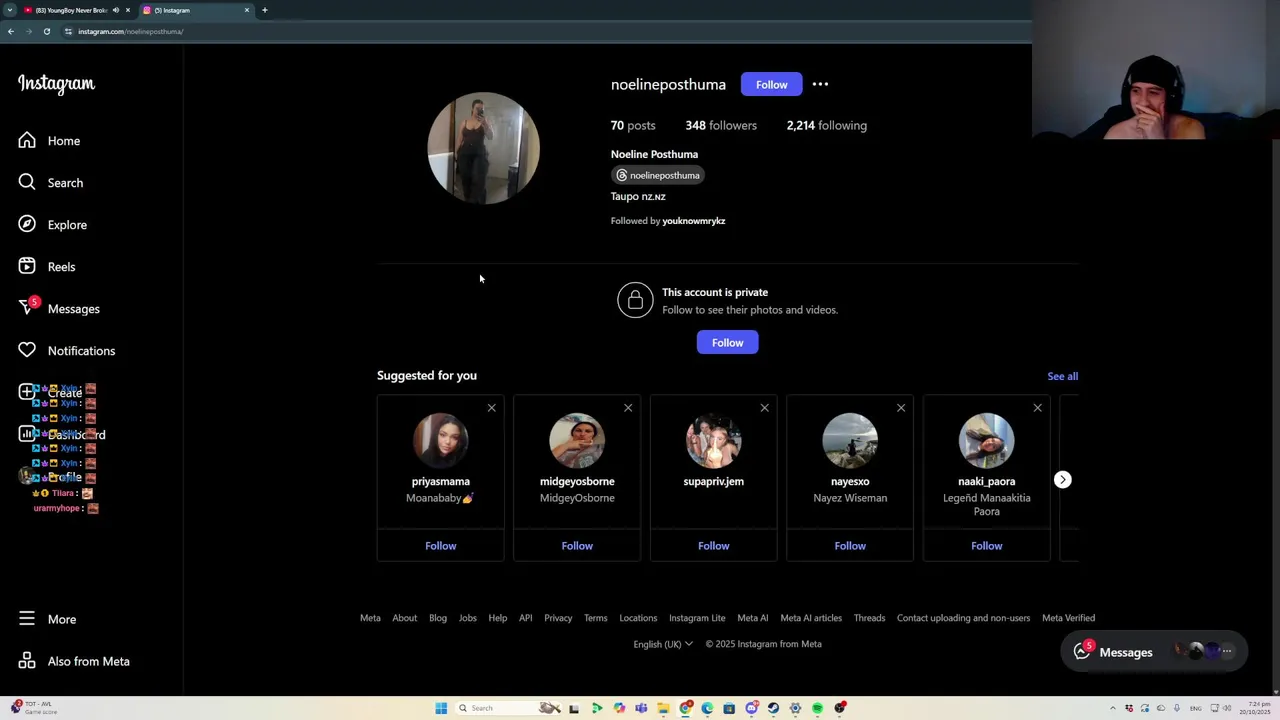Open the Search panel in the sidebar

point(51,183)
